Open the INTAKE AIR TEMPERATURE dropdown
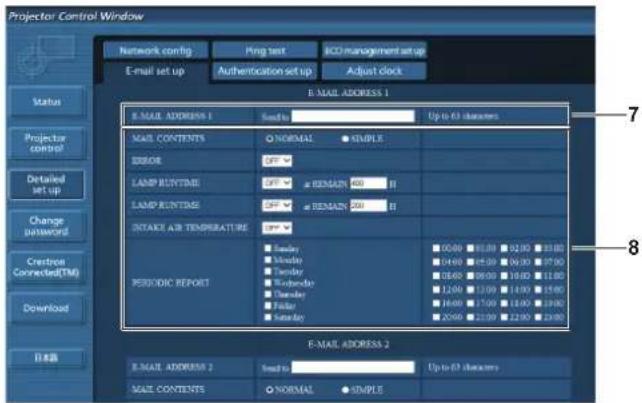642x403 pixels. click(x=277, y=228)
